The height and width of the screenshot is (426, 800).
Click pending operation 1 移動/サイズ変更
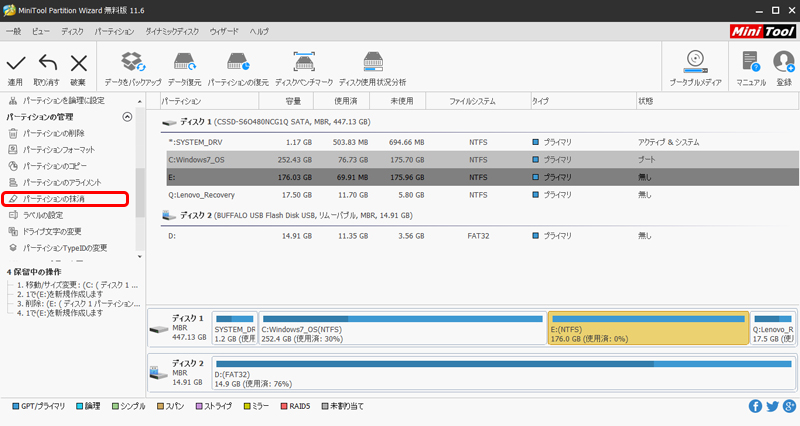coord(77,285)
